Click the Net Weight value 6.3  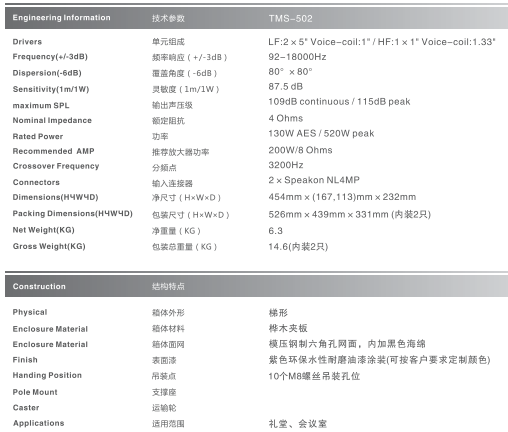pyautogui.click(x=276, y=231)
